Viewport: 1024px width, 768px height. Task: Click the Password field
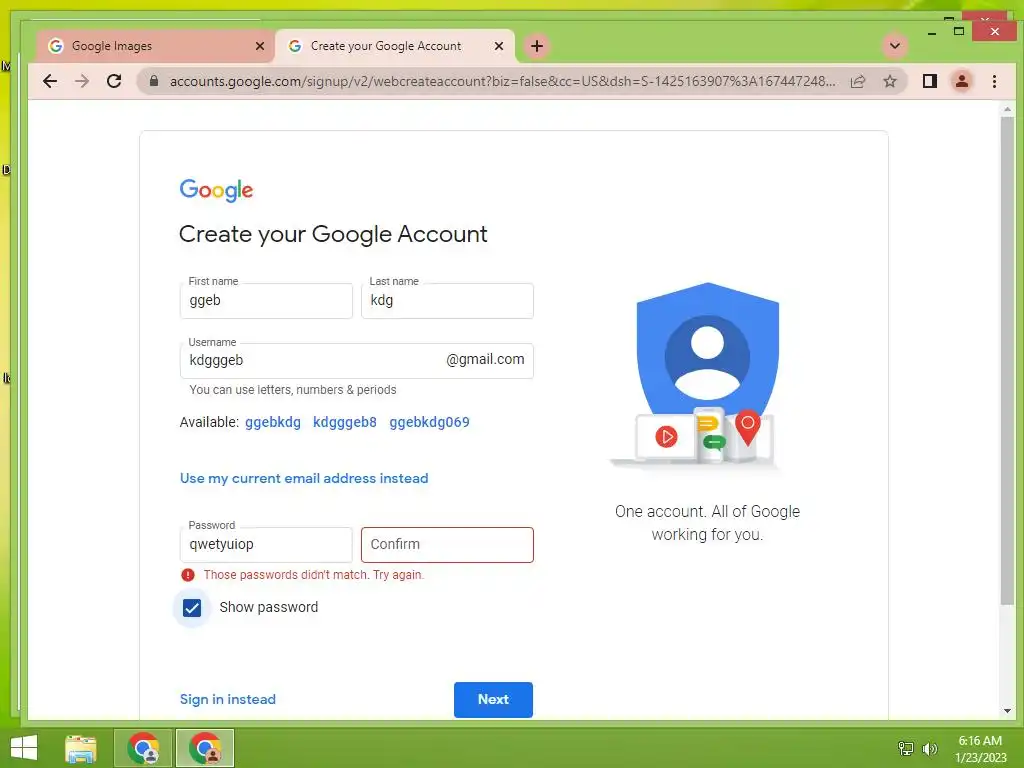266,545
